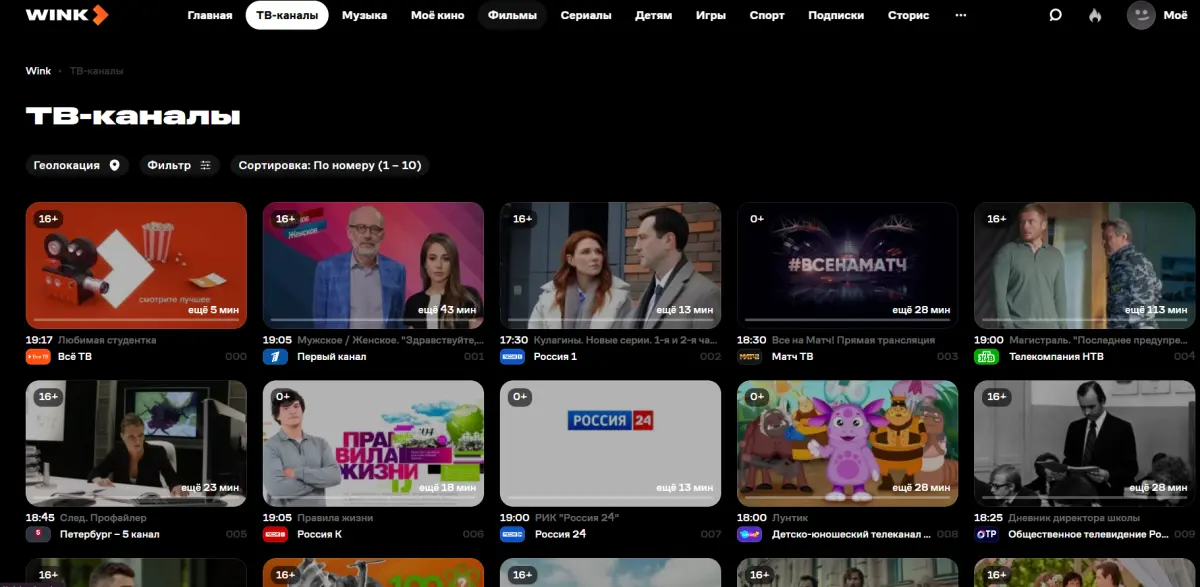Click the Первый канал logo icon
The height and width of the screenshot is (587, 1200).
pos(275,356)
